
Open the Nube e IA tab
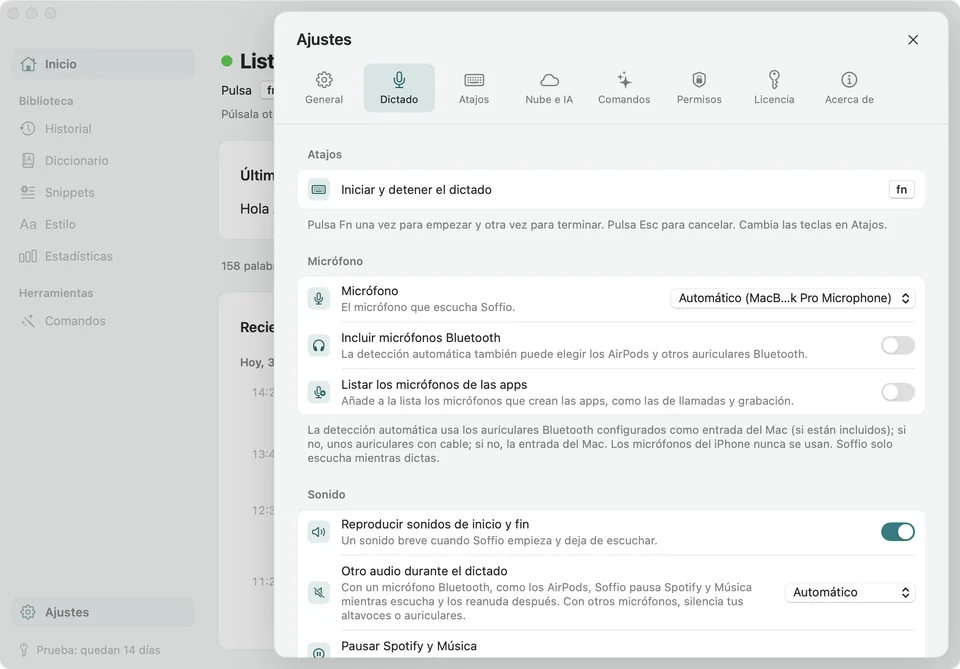pos(549,88)
